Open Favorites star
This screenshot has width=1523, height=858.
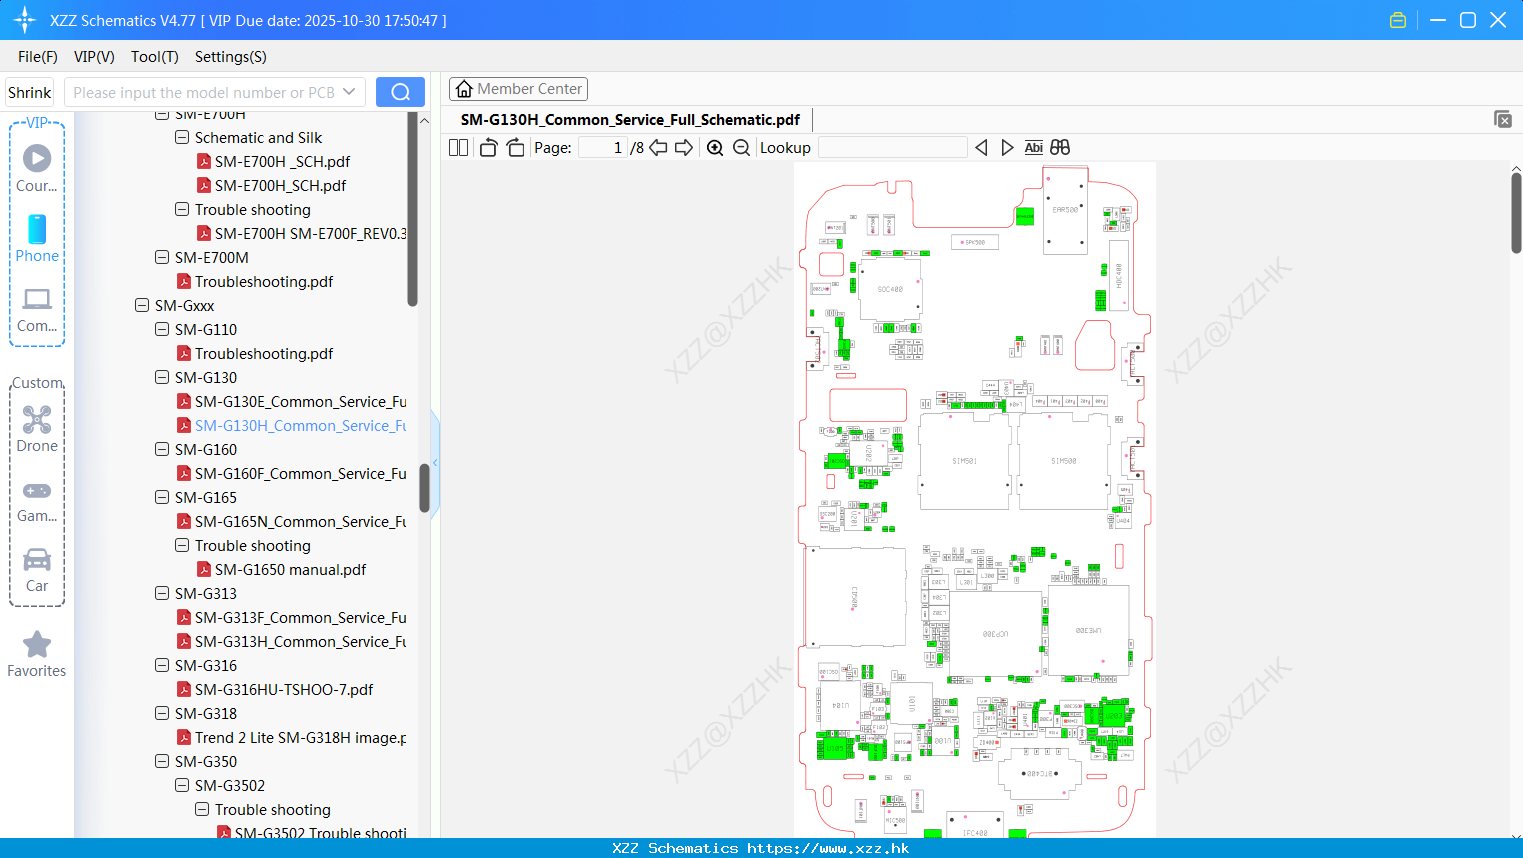click(x=37, y=655)
